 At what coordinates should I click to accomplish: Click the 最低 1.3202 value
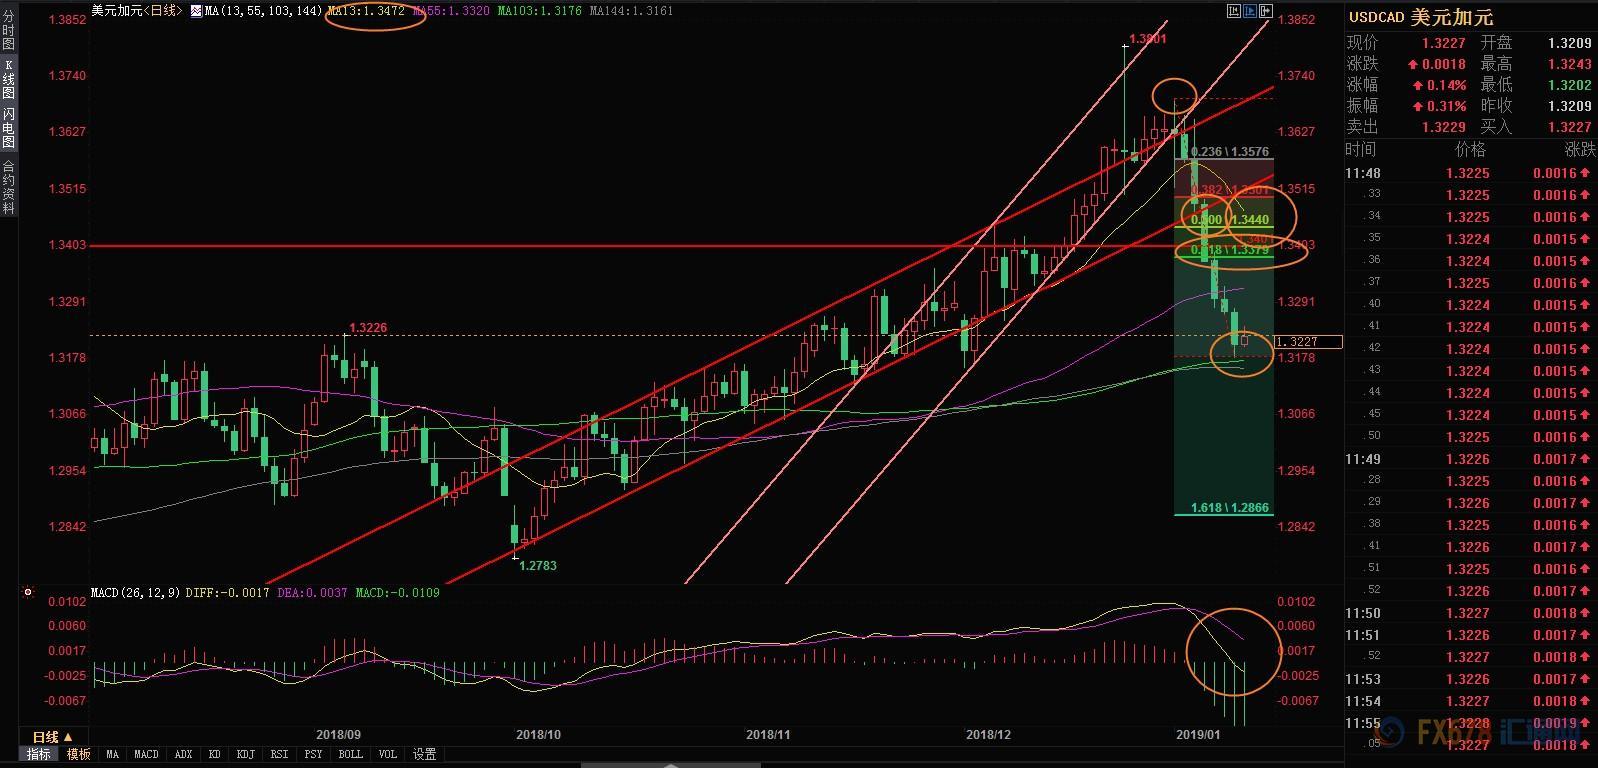click(1569, 85)
